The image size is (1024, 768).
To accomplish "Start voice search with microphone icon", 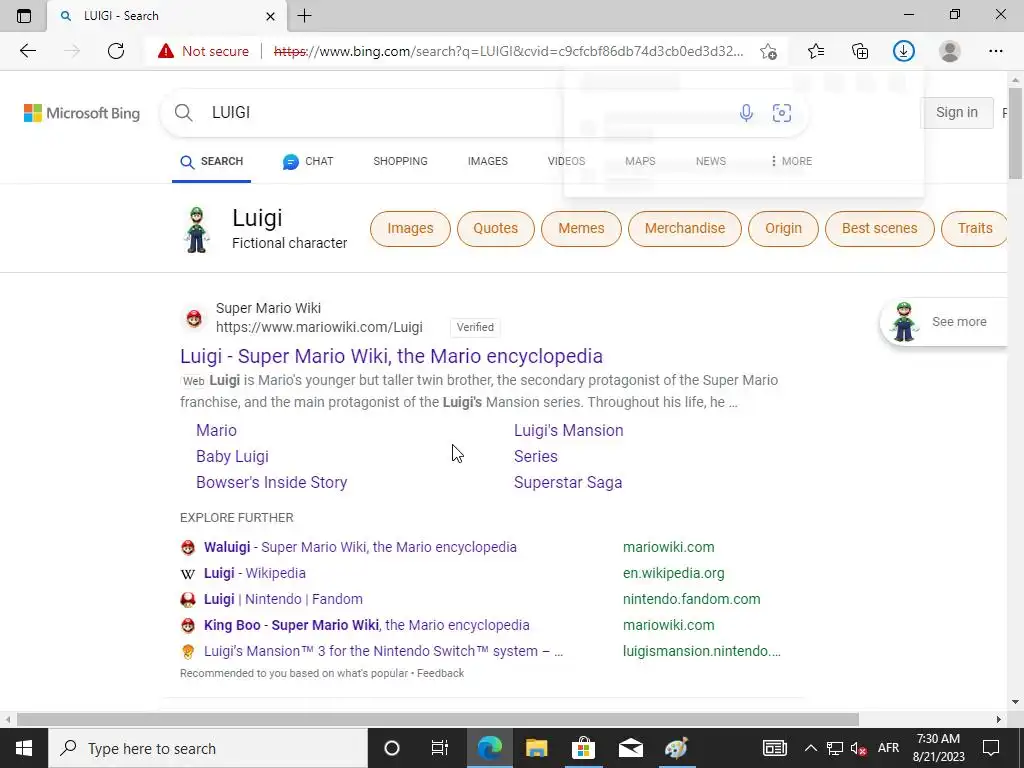I will tap(746, 113).
